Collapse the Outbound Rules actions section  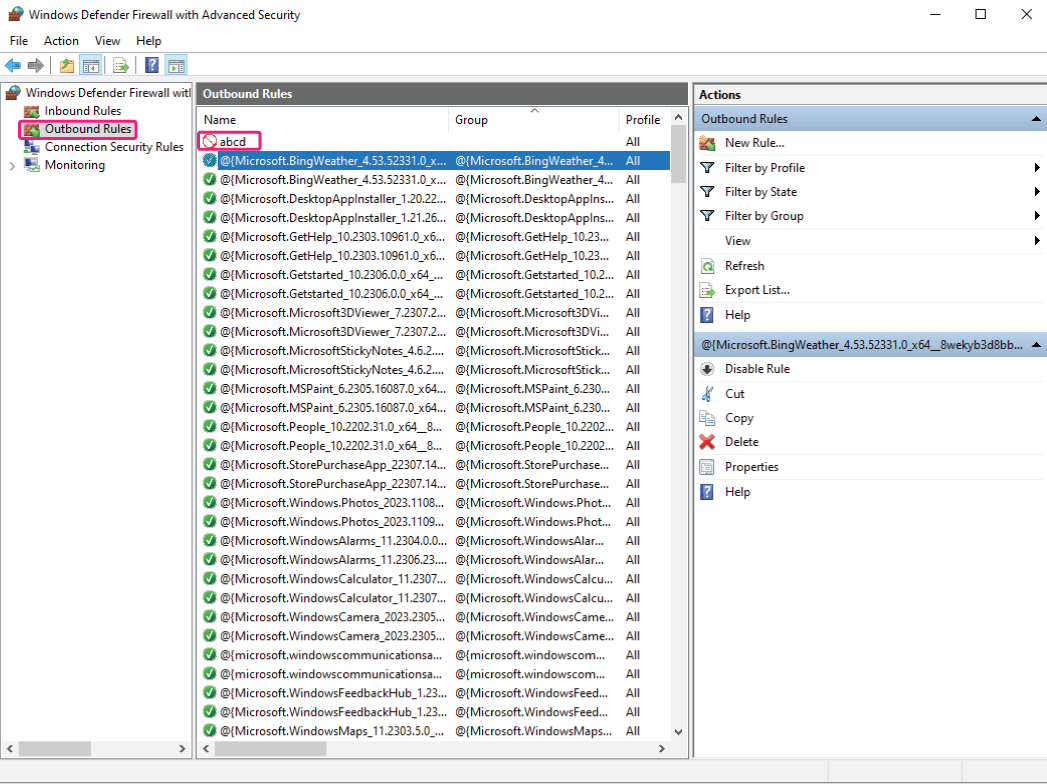tap(1036, 119)
